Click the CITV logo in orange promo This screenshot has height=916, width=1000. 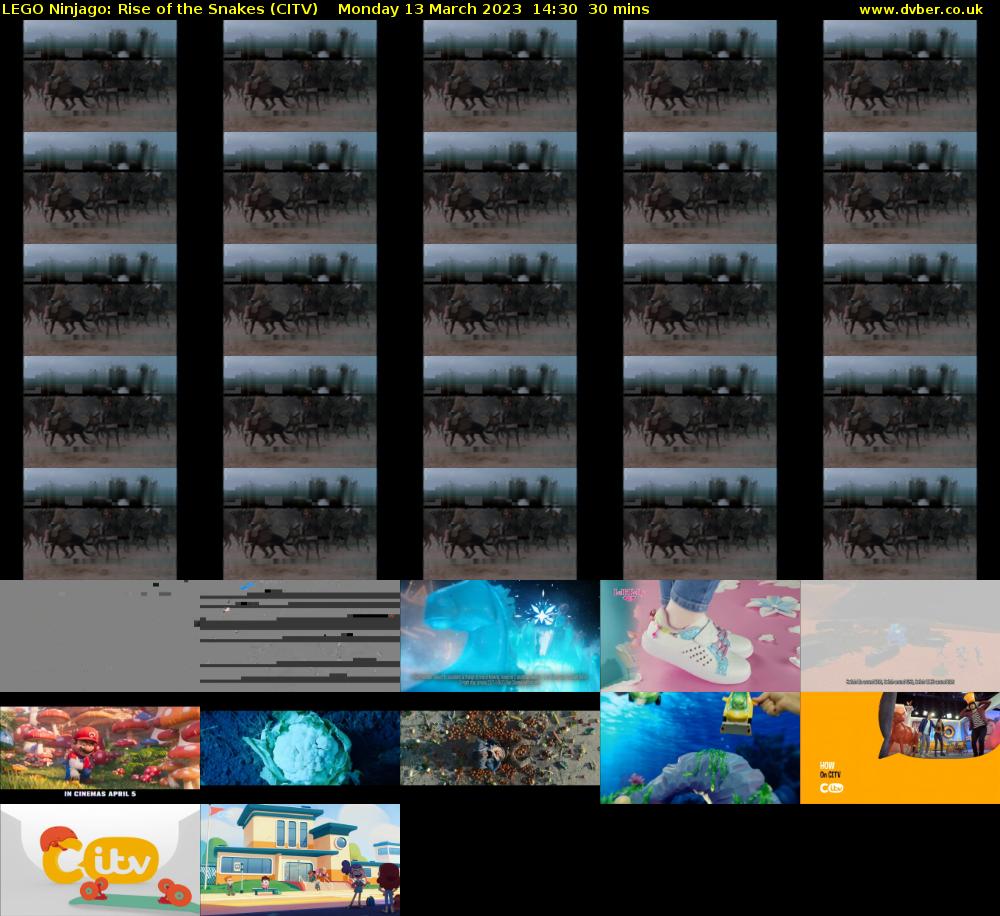click(x=832, y=788)
